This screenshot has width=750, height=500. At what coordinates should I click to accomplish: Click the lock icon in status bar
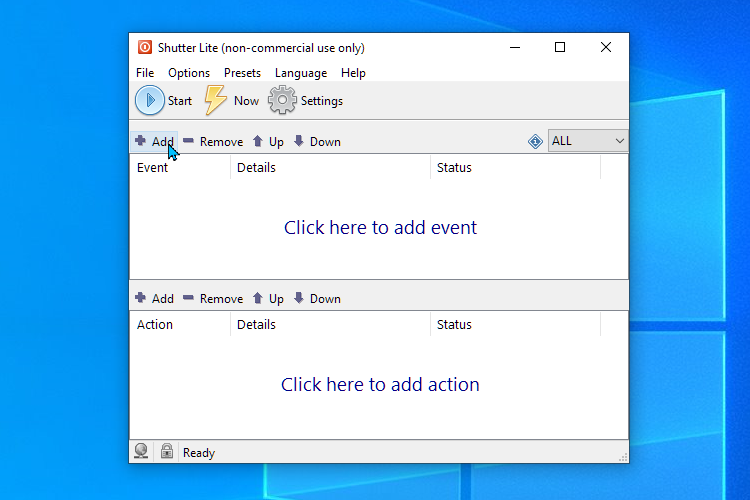point(167,452)
